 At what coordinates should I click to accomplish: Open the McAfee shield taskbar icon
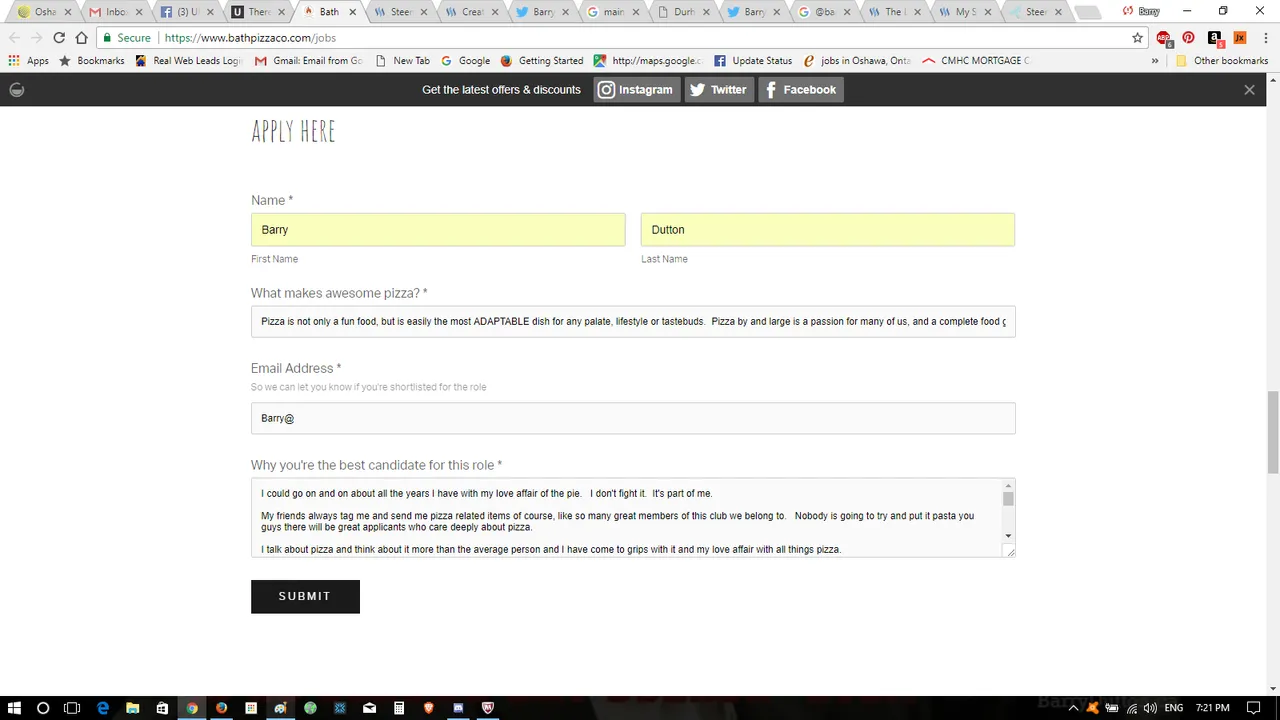coord(488,708)
